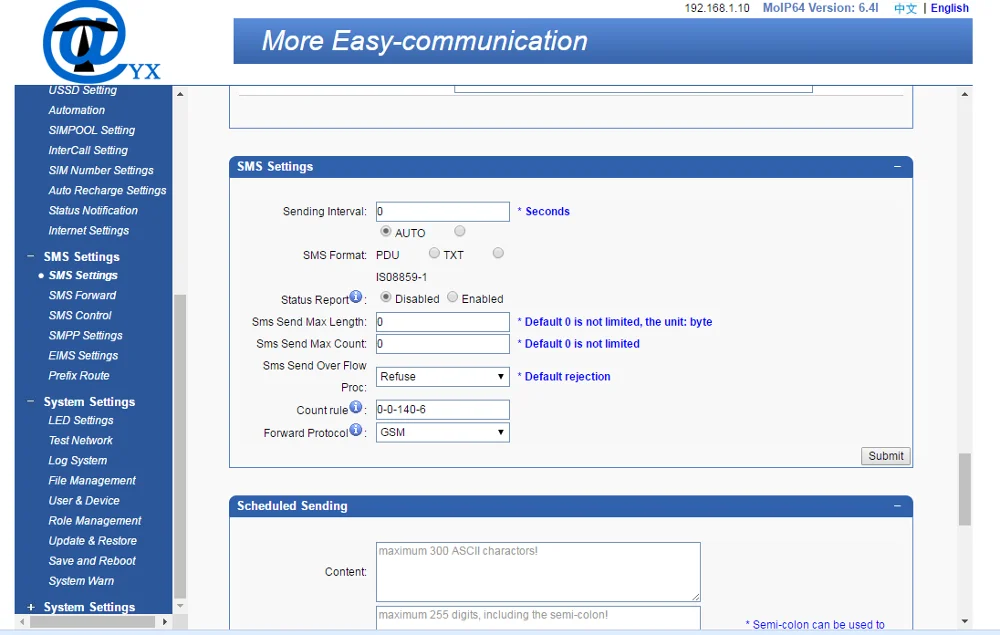Open EIMS Settings in the sidebar
The image size is (1000, 635).
pyautogui.click(x=83, y=356)
